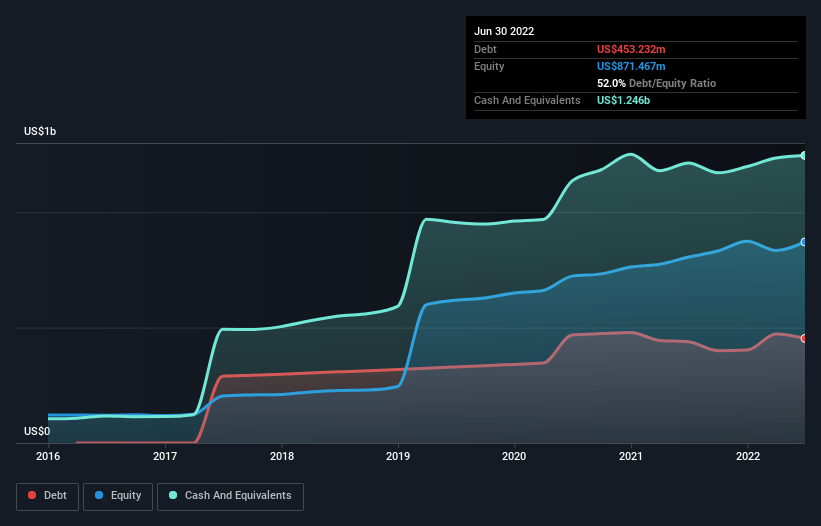Select the teal Cash endpoint marker

(x=804, y=155)
